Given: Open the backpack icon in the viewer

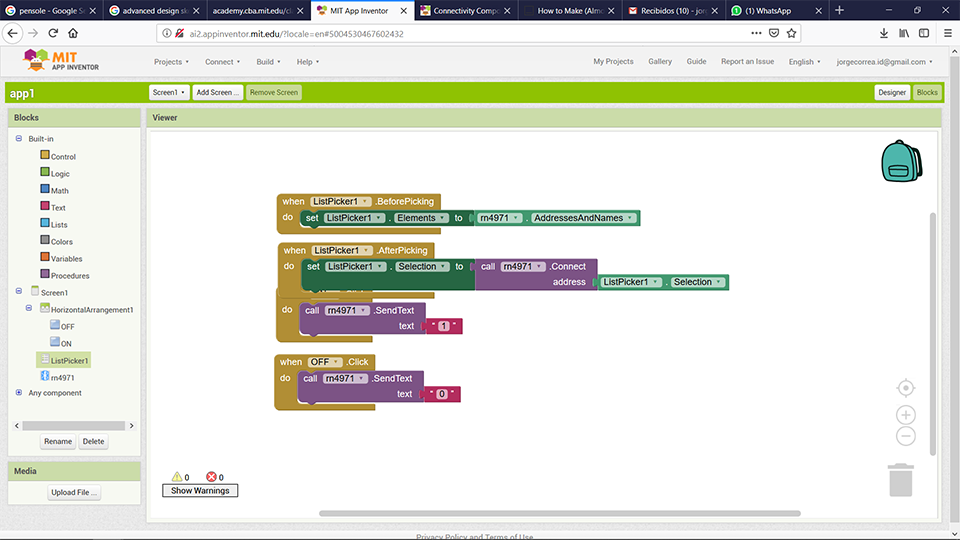Looking at the screenshot, I should (901, 161).
